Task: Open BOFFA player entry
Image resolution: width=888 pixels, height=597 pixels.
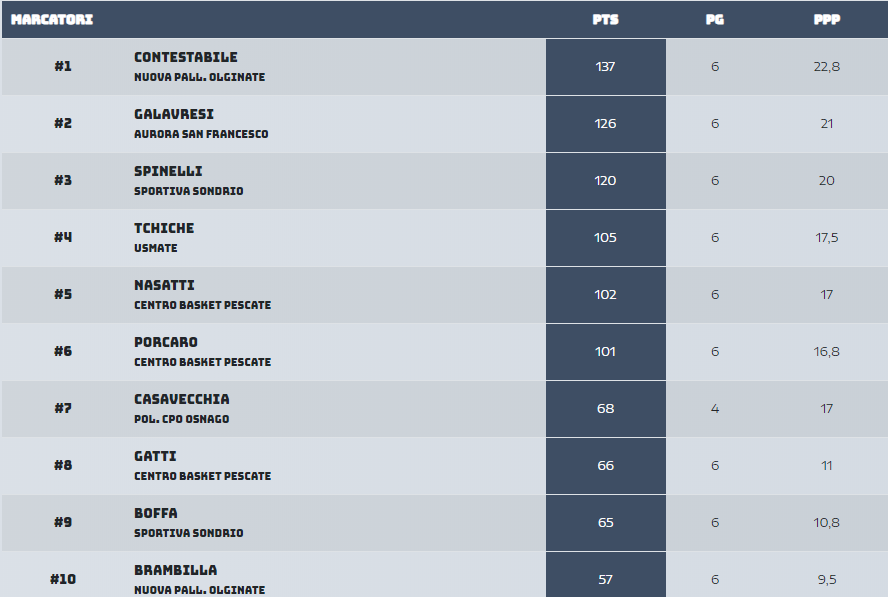Action: [x=156, y=513]
